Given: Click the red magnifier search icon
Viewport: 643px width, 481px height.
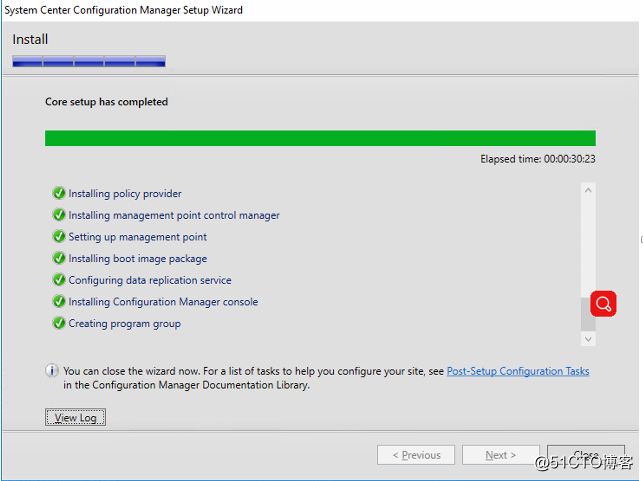Looking at the screenshot, I should click(603, 304).
